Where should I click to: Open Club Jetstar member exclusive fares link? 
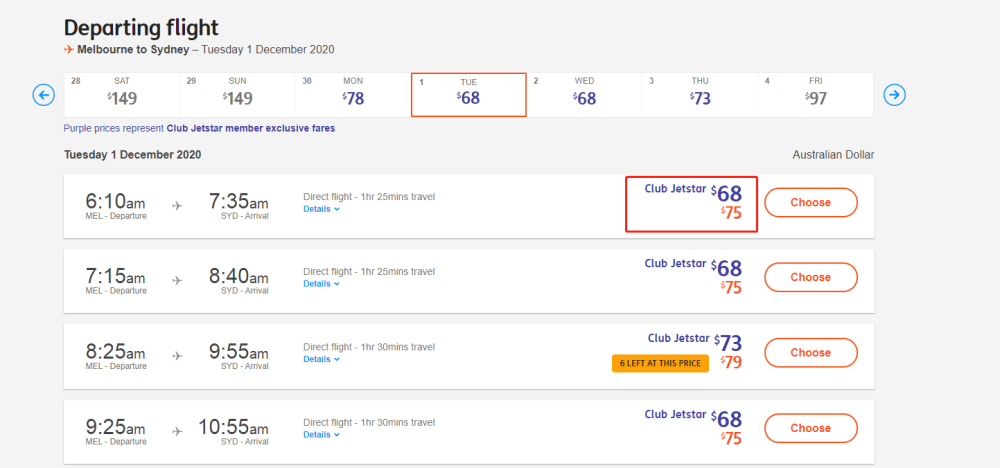[x=251, y=128]
